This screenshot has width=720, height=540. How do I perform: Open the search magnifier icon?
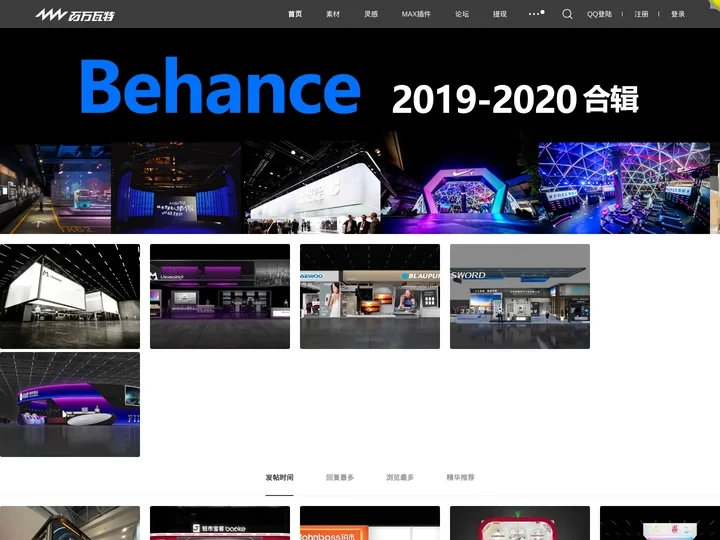coord(567,14)
